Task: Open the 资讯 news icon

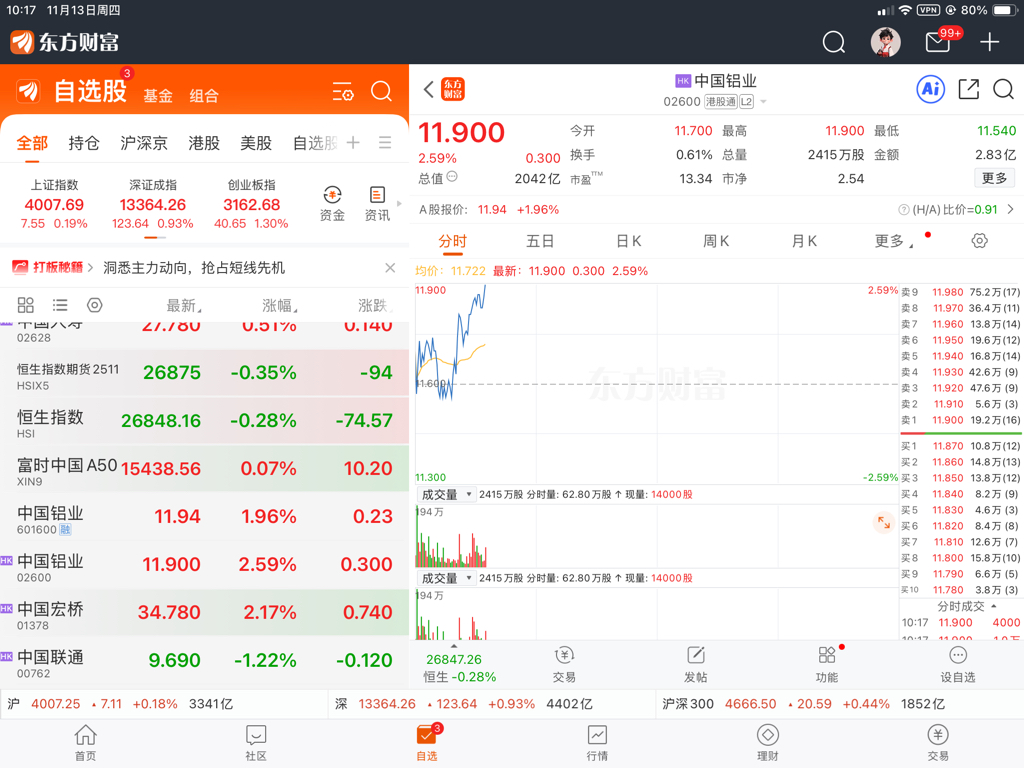Action: pyautogui.click(x=377, y=204)
